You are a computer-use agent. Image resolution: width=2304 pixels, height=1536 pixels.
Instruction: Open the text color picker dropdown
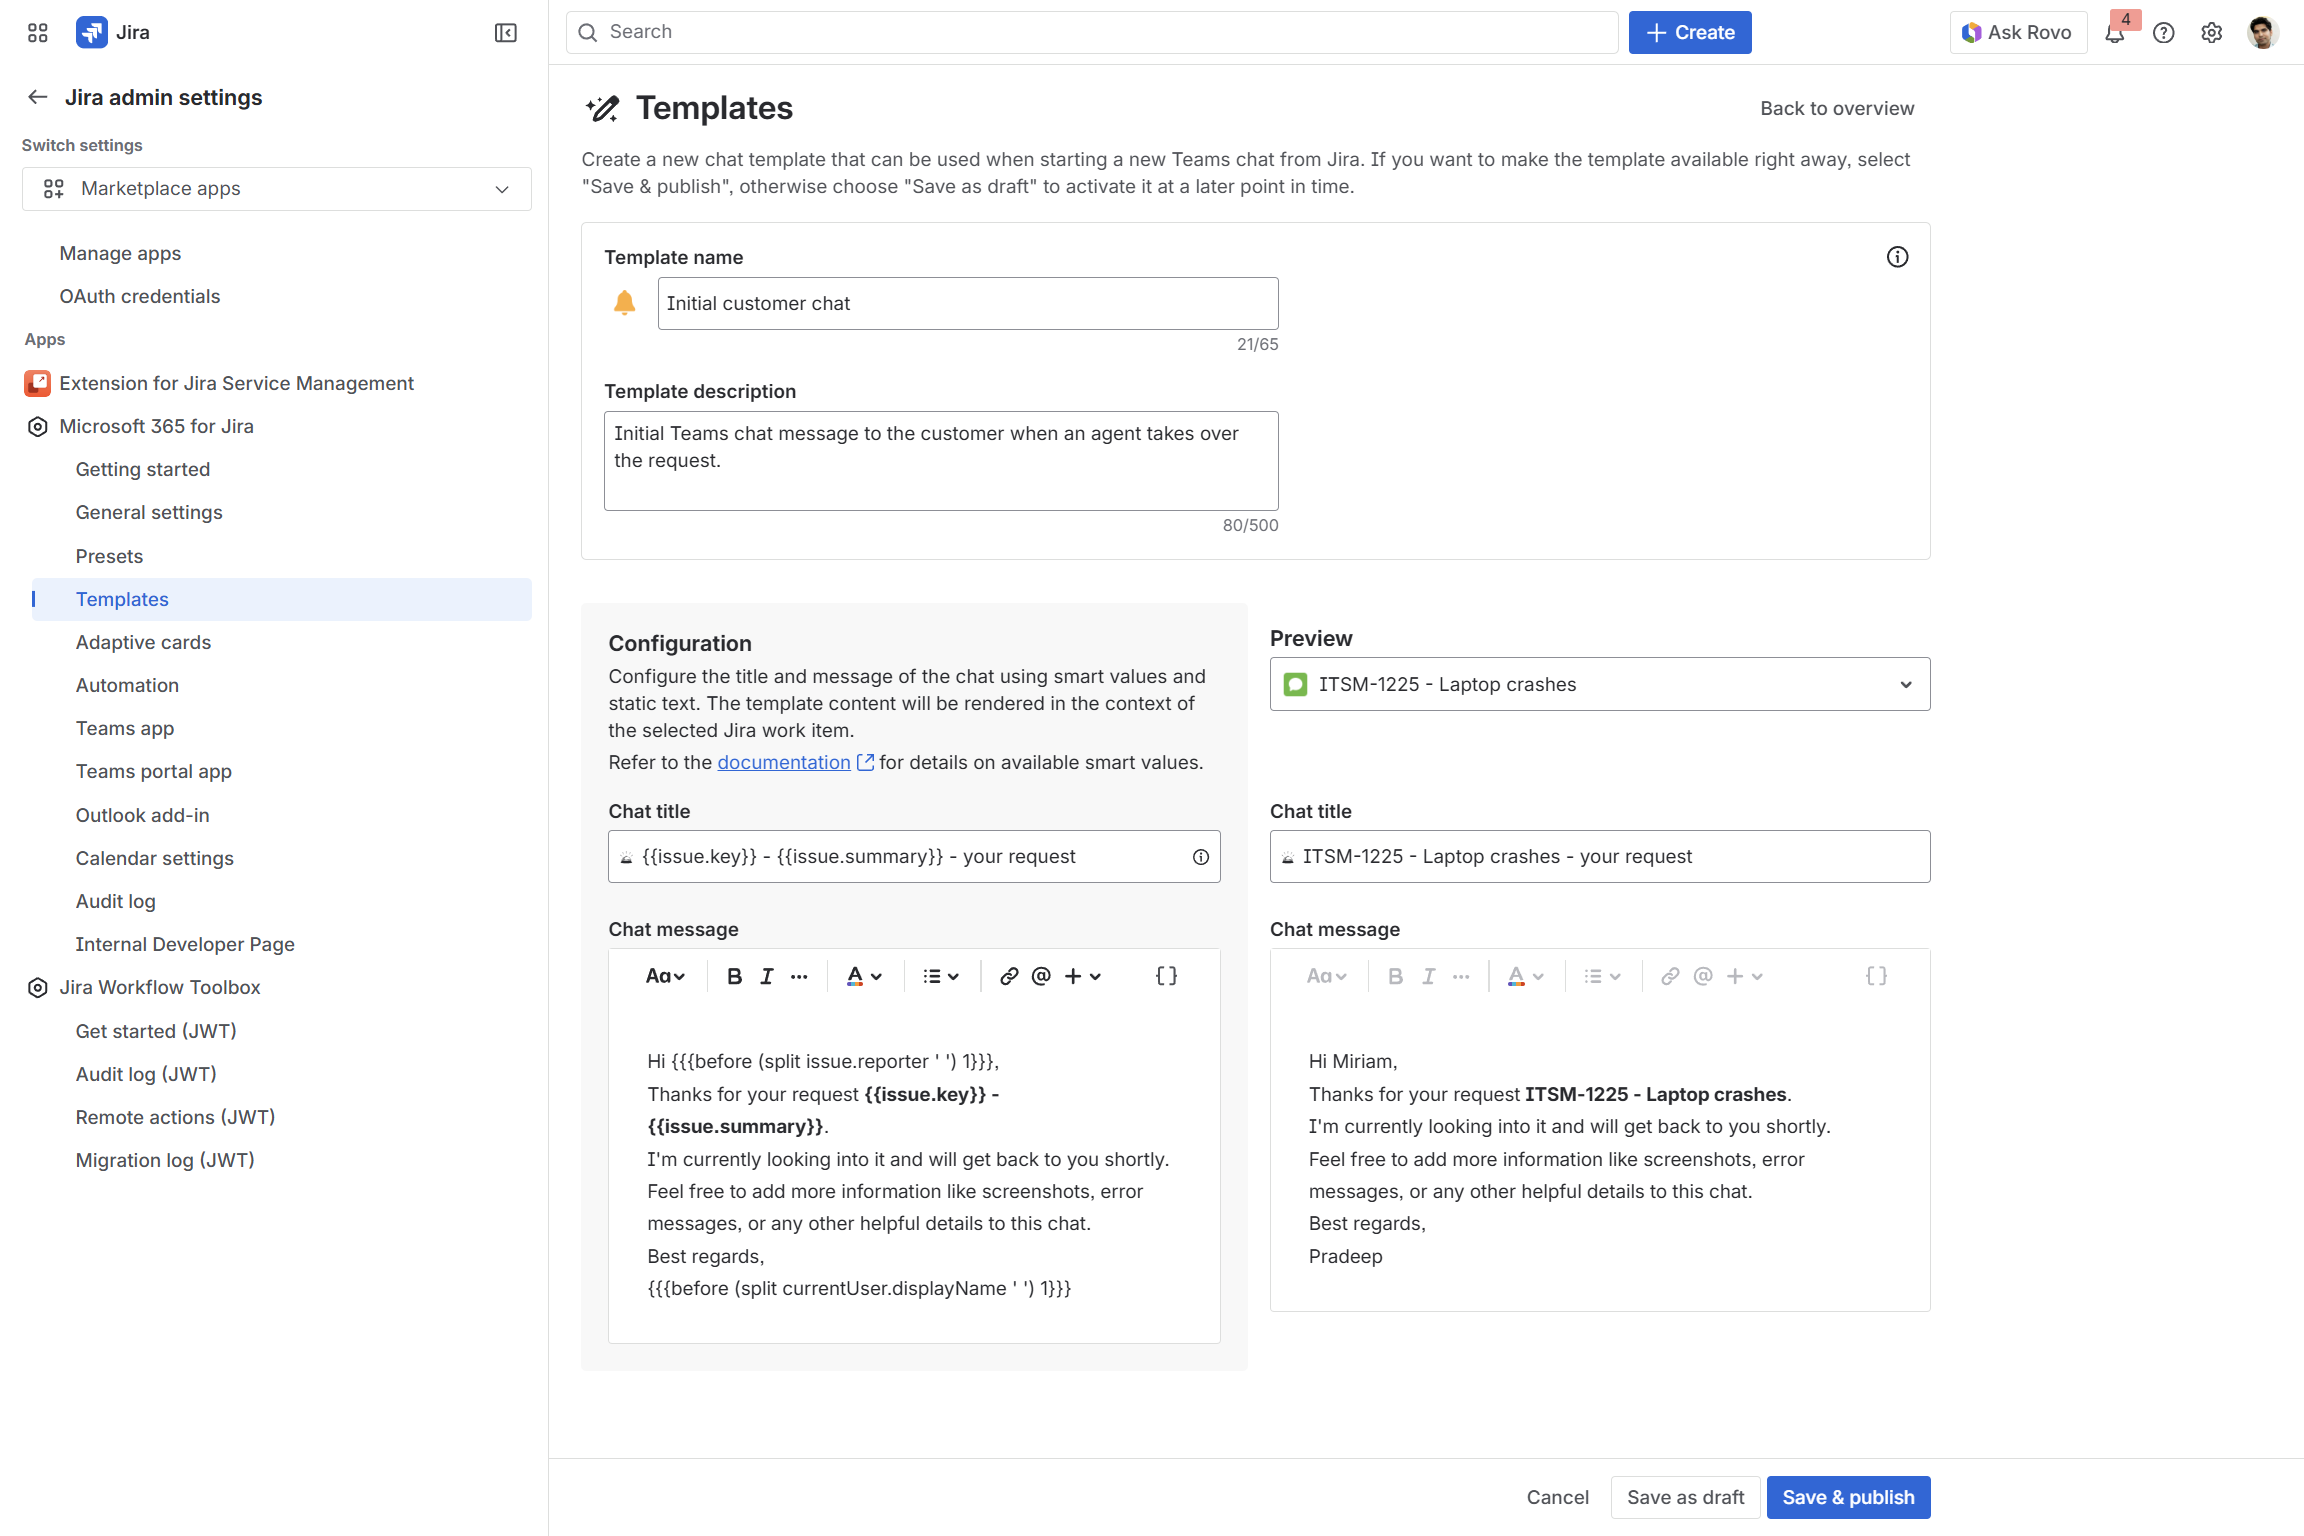coord(864,976)
